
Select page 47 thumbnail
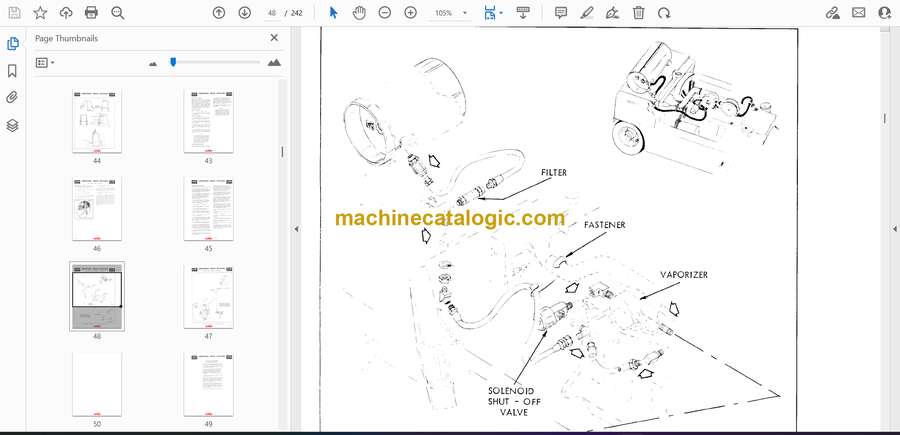208,298
